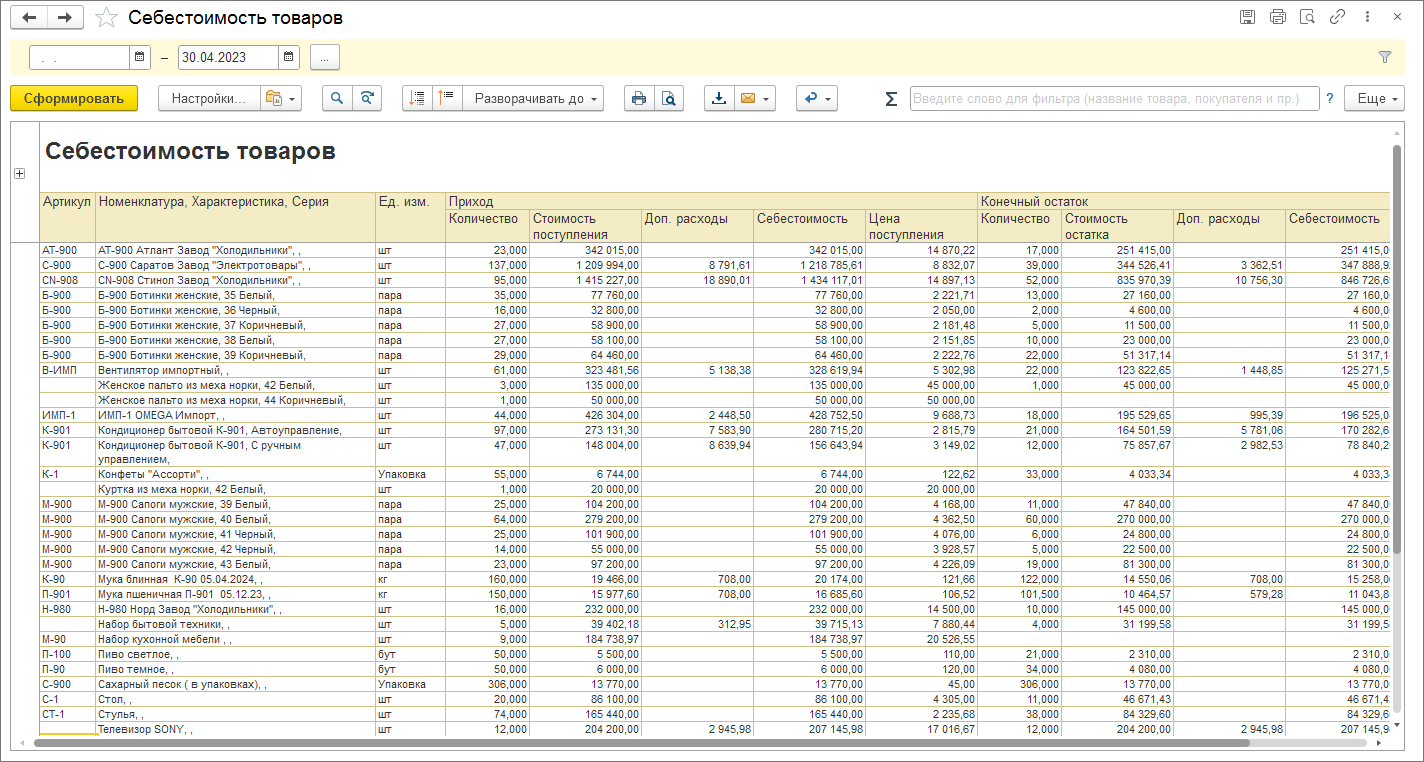Open report settings via Настройки button

pyautogui.click(x=208, y=98)
